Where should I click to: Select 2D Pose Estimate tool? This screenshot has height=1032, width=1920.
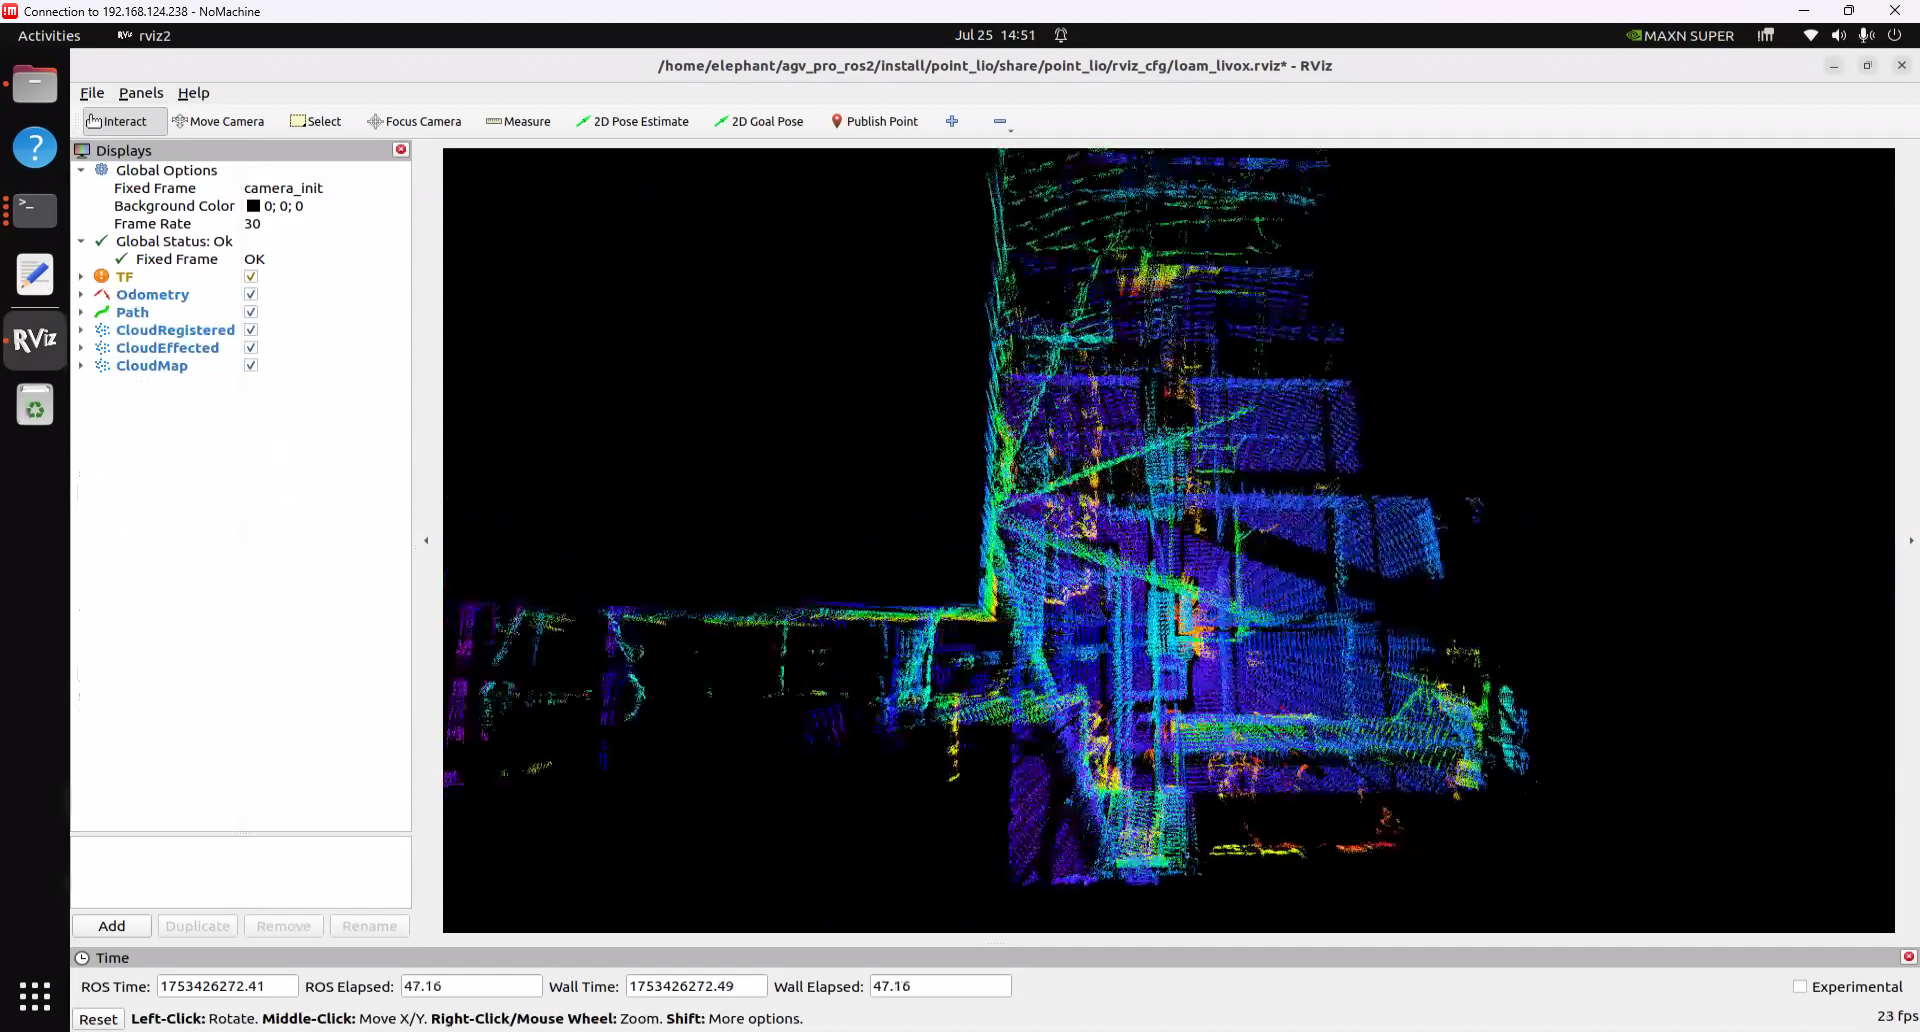[632, 121]
